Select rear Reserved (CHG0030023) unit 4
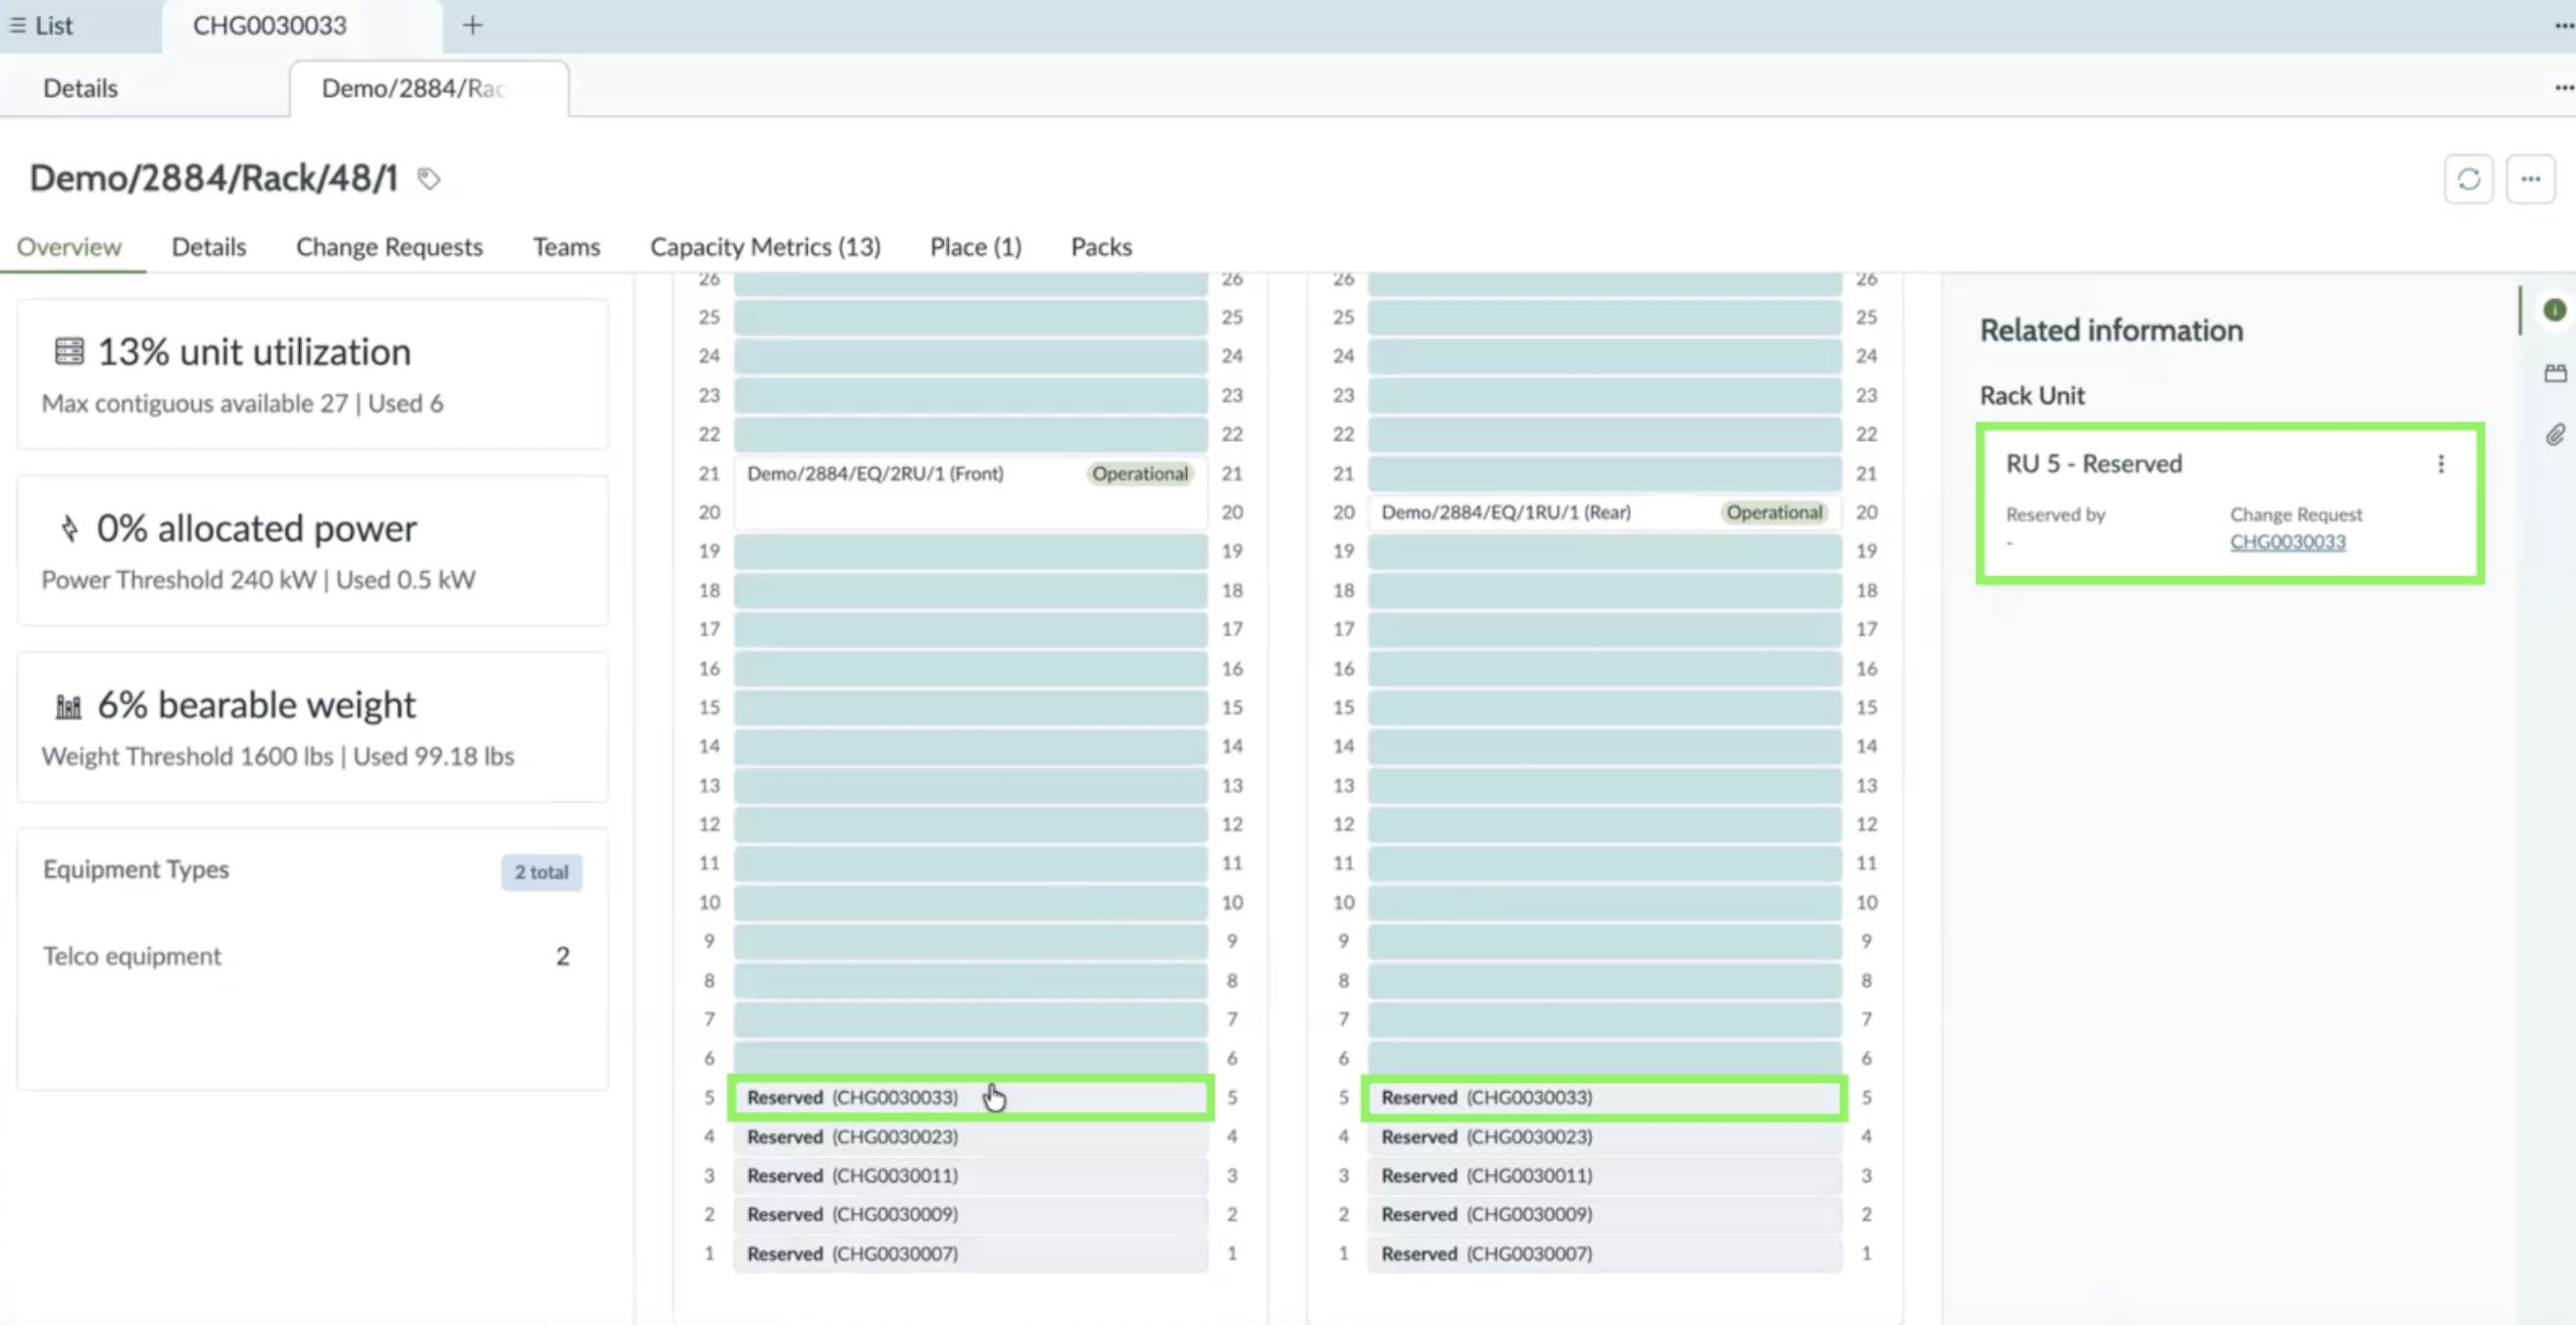The height and width of the screenshot is (1325, 2576). 1604,1137
